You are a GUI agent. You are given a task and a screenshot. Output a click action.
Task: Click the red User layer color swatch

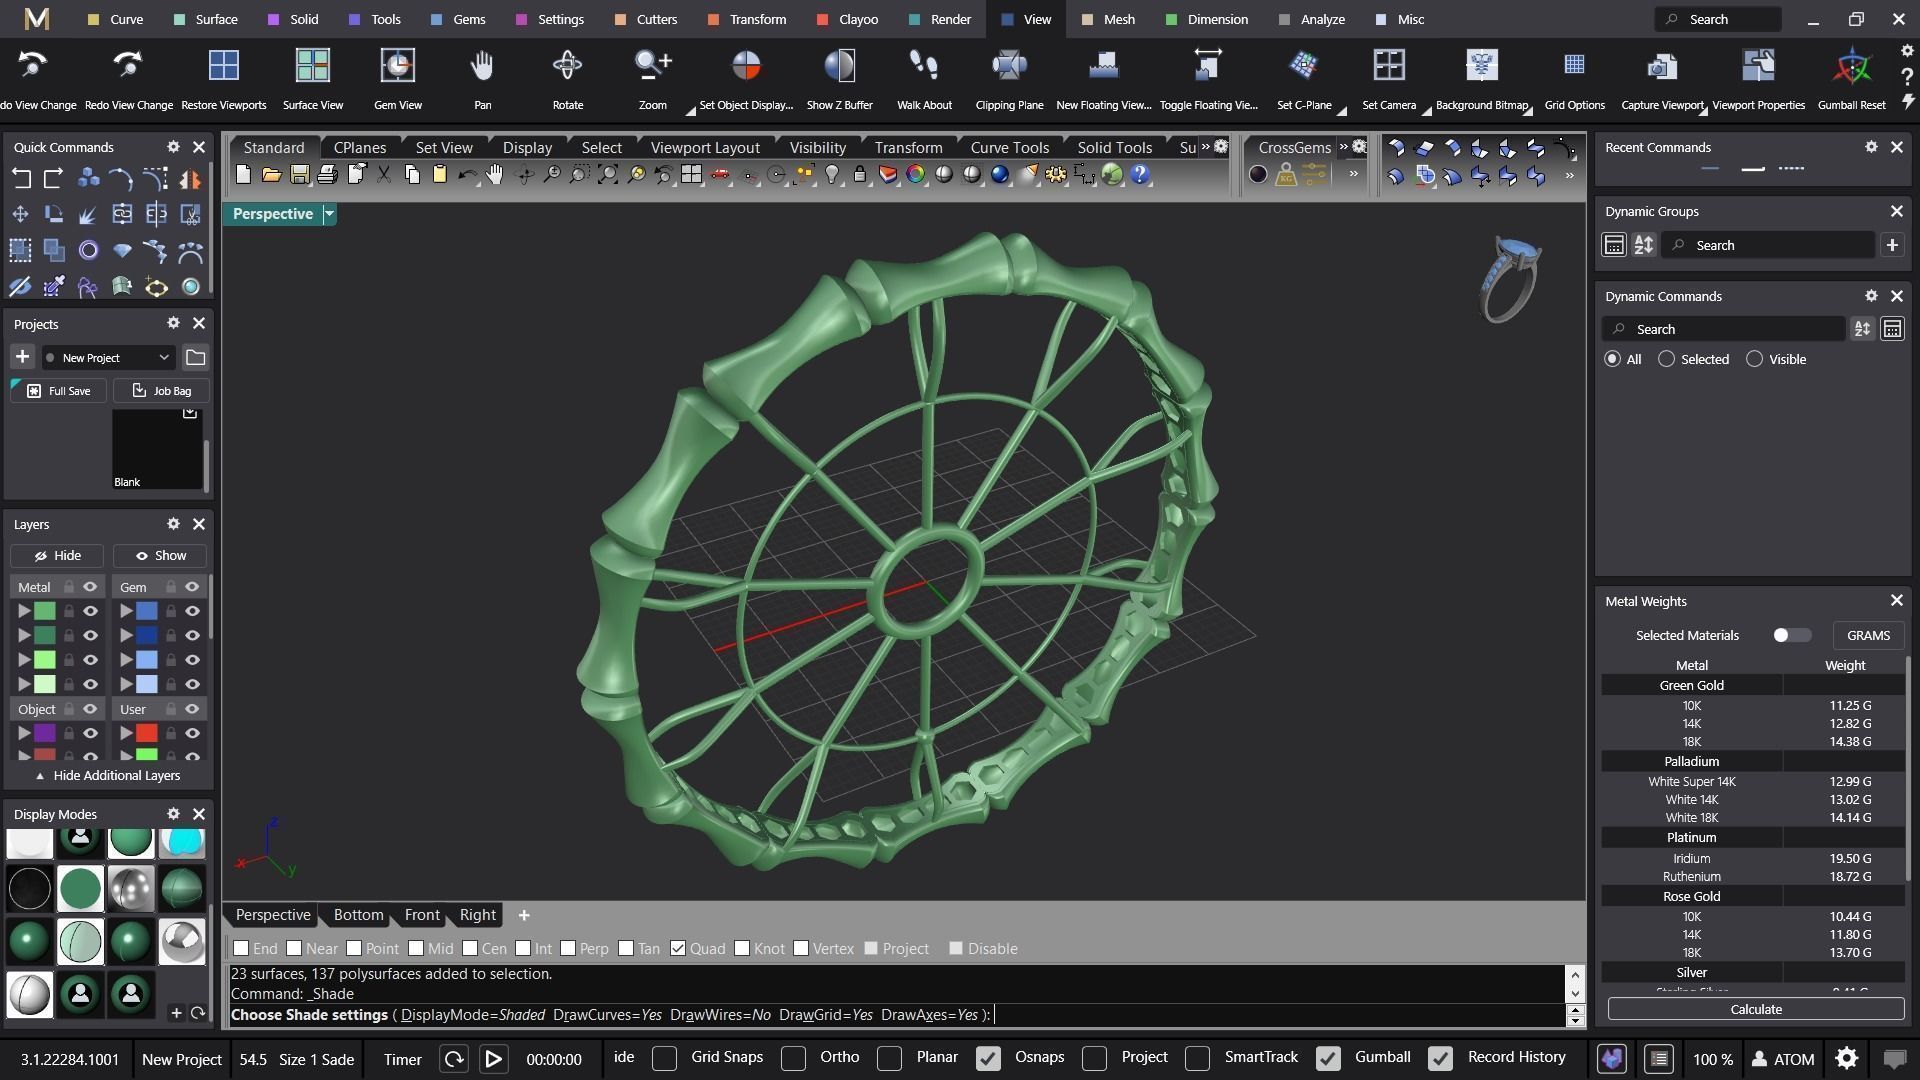(147, 734)
